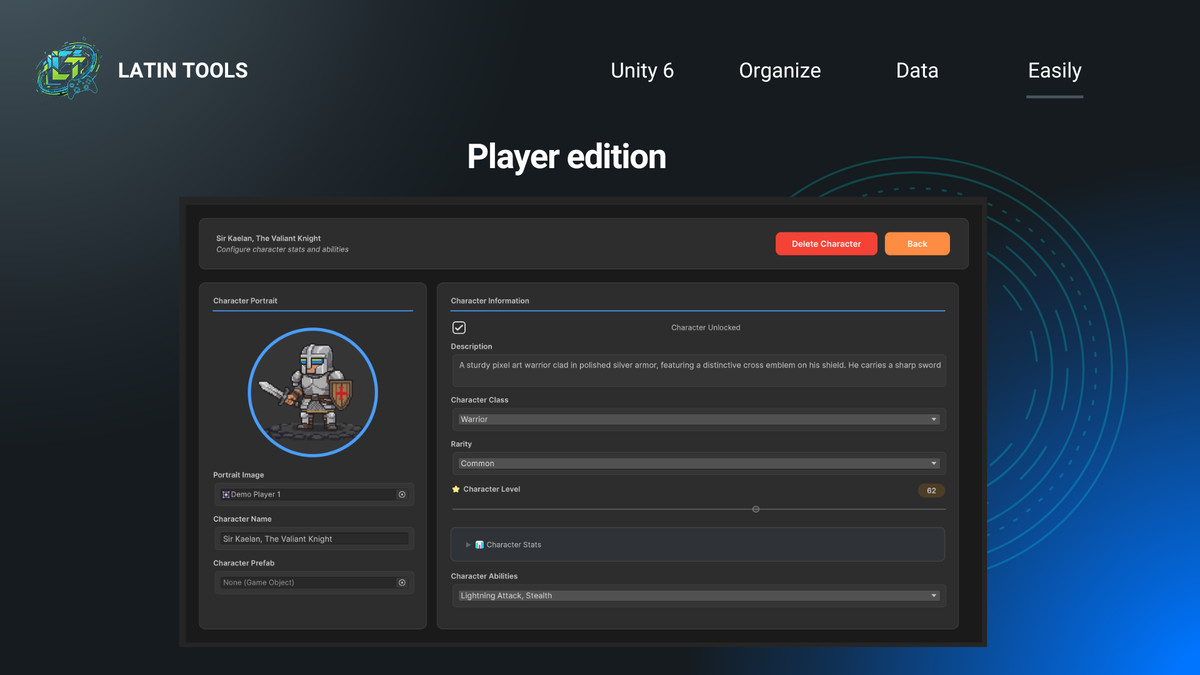The width and height of the screenshot is (1200, 675).
Task: Click the game object icon in Character Prefab field
Action: point(403,582)
